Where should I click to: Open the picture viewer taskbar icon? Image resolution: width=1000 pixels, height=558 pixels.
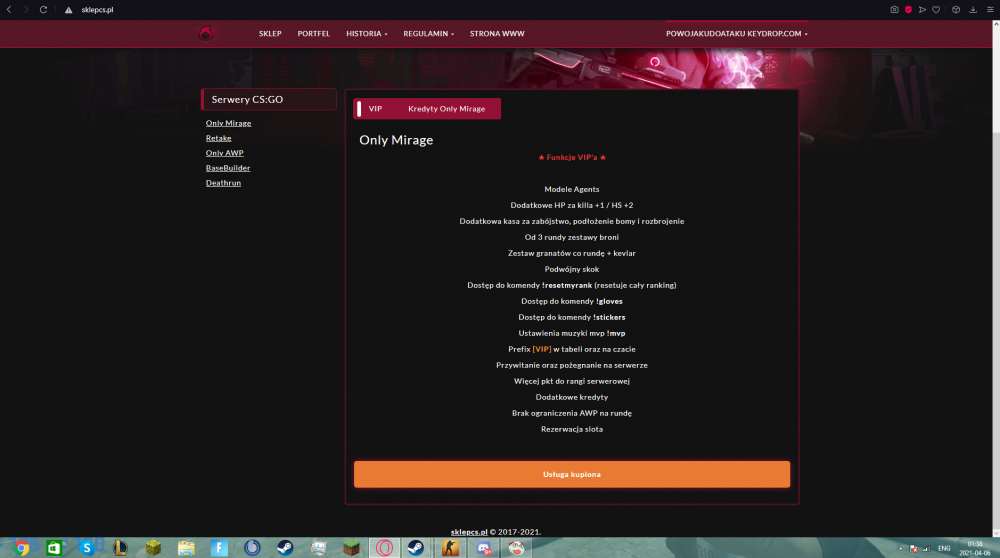click(x=318, y=548)
